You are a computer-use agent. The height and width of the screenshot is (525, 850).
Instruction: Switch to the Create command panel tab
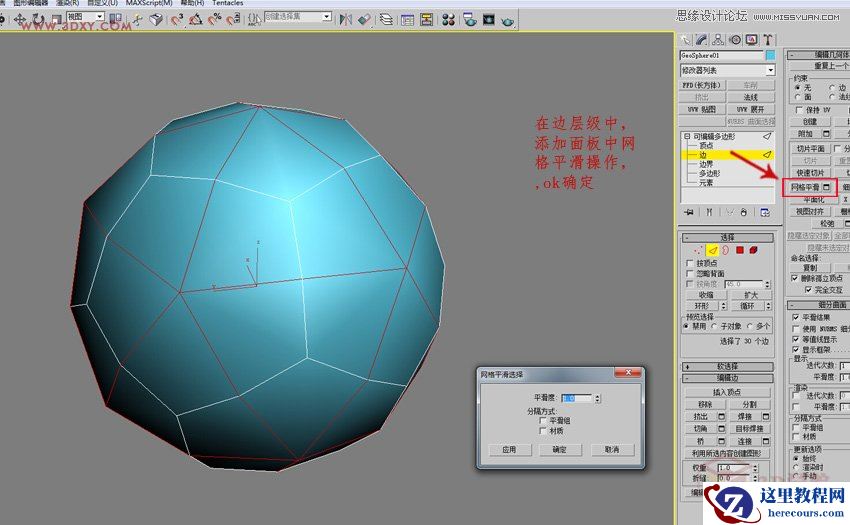click(685, 40)
